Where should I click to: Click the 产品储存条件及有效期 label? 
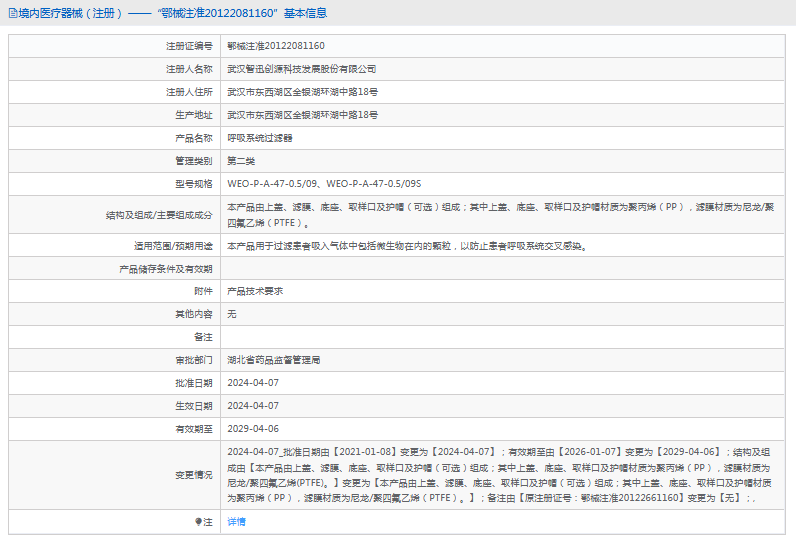point(166,269)
